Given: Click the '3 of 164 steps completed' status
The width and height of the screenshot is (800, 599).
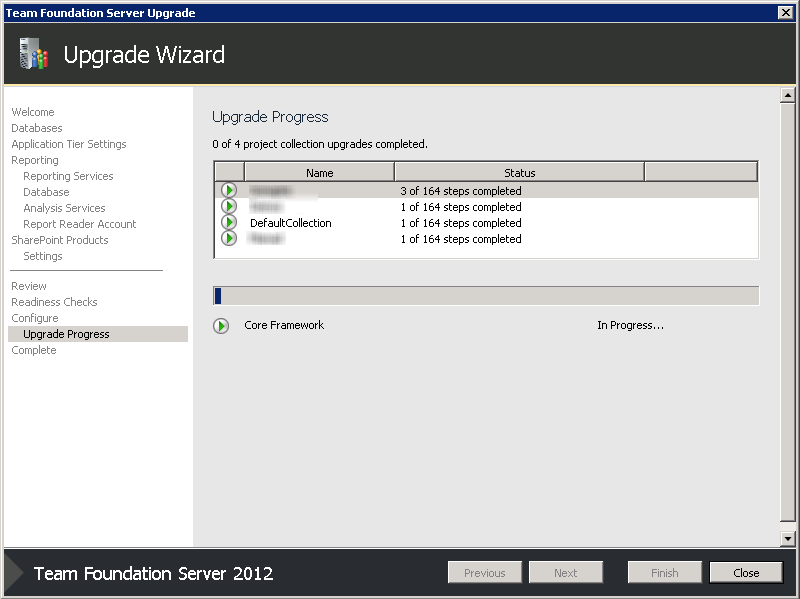Looking at the screenshot, I should point(461,191).
